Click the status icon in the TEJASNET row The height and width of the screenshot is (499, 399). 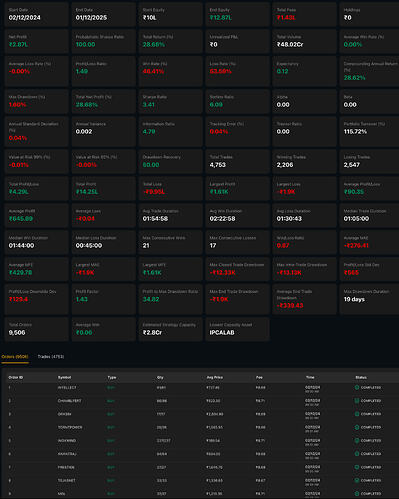357,480
